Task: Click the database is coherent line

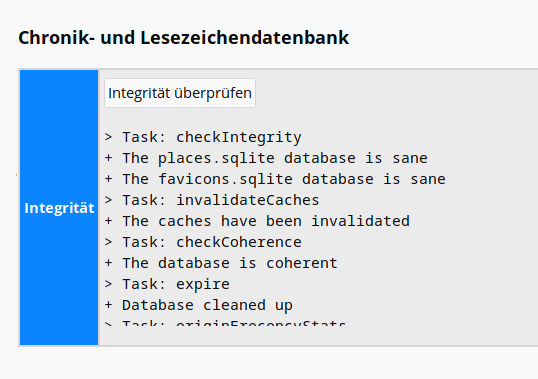Action: [x=221, y=263]
